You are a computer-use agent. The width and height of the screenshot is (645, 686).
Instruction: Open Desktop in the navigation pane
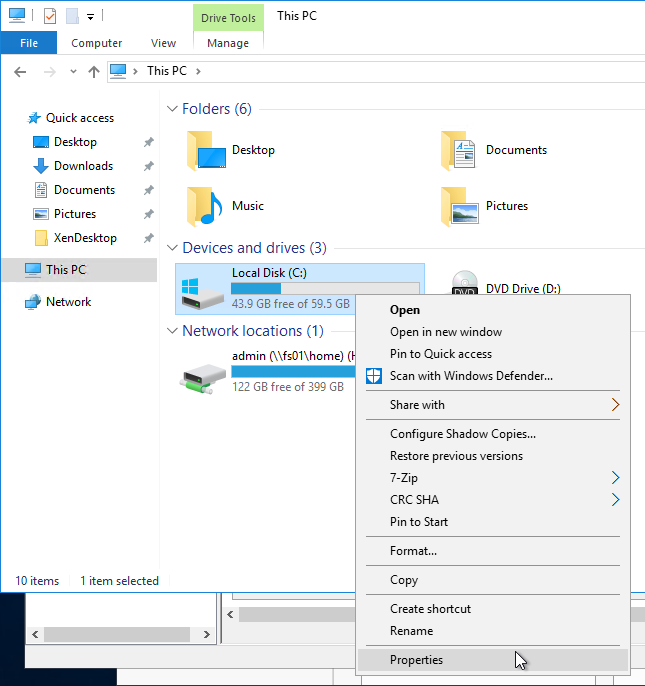point(75,142)
